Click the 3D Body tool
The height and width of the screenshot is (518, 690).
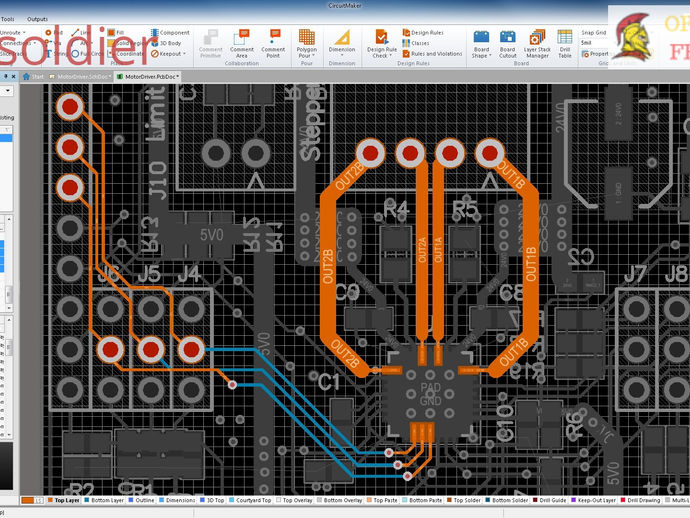tap(166, 43)
